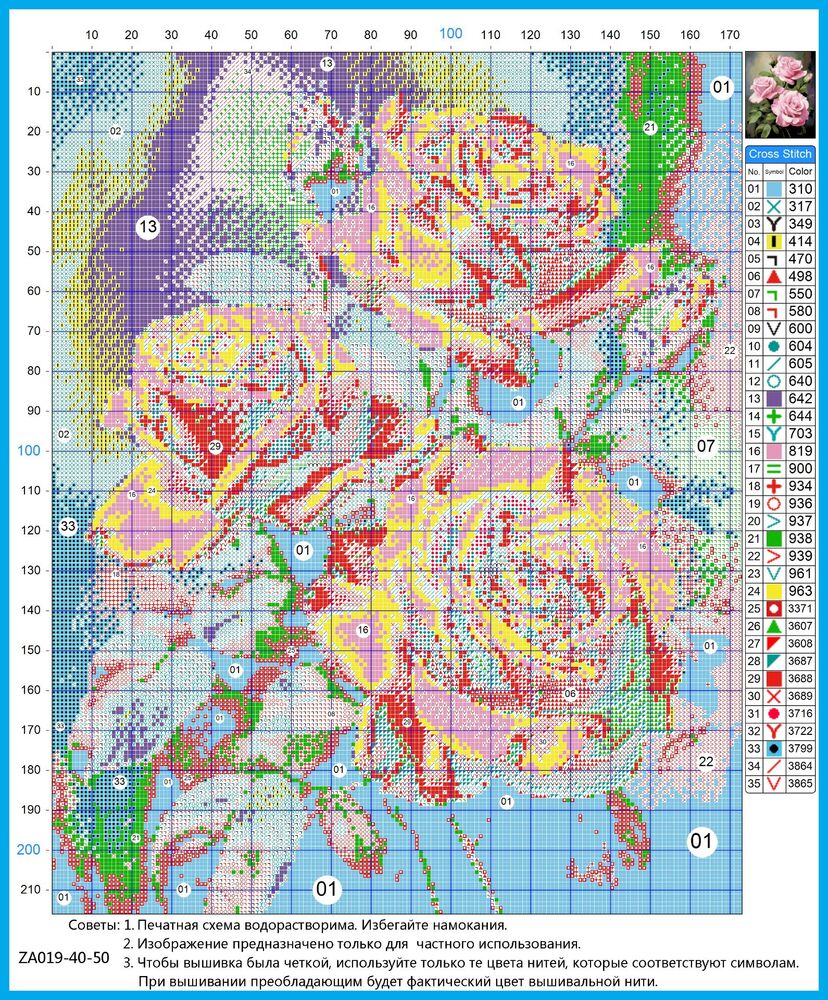828x1000 pixels.
Task: Click the green plus symbol for color 644
Action: pos(773,416)
